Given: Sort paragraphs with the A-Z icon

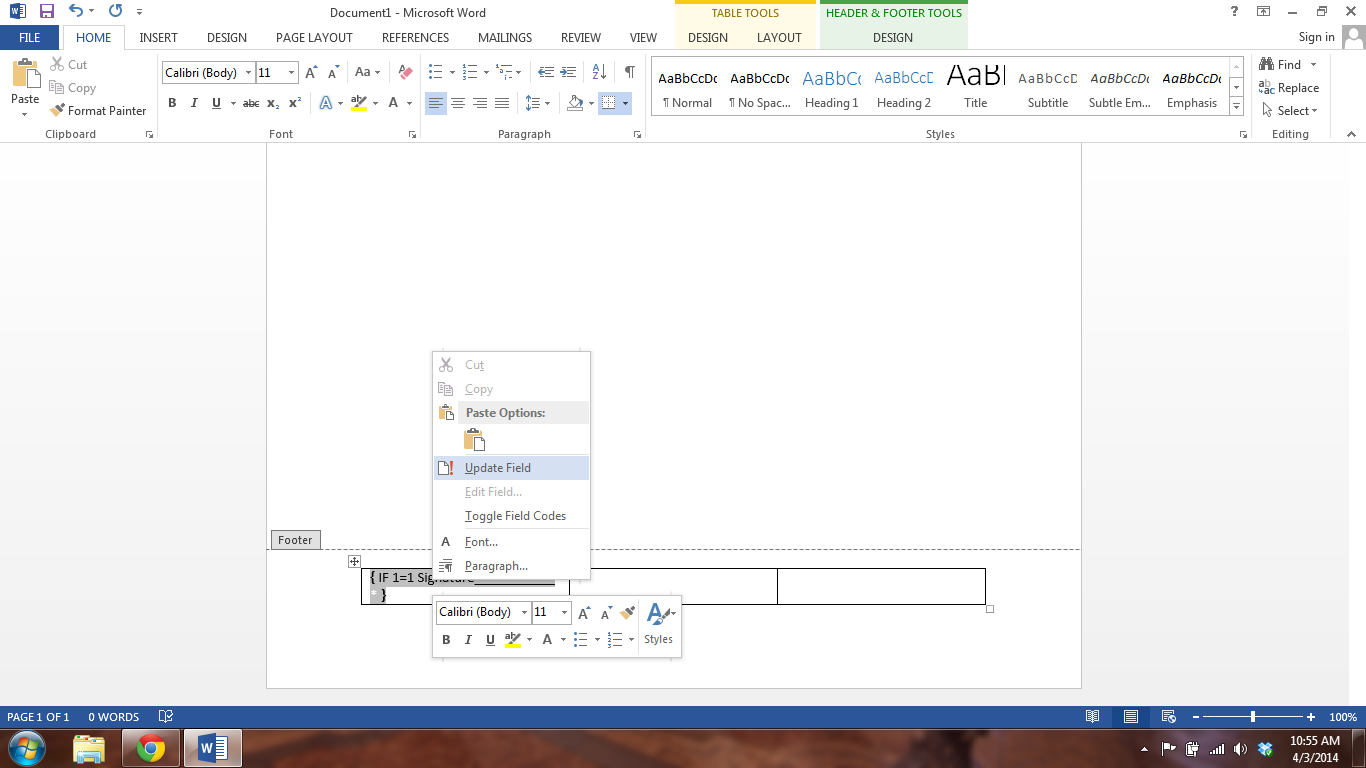Looking at the screenshot, I should coord(599,73).
